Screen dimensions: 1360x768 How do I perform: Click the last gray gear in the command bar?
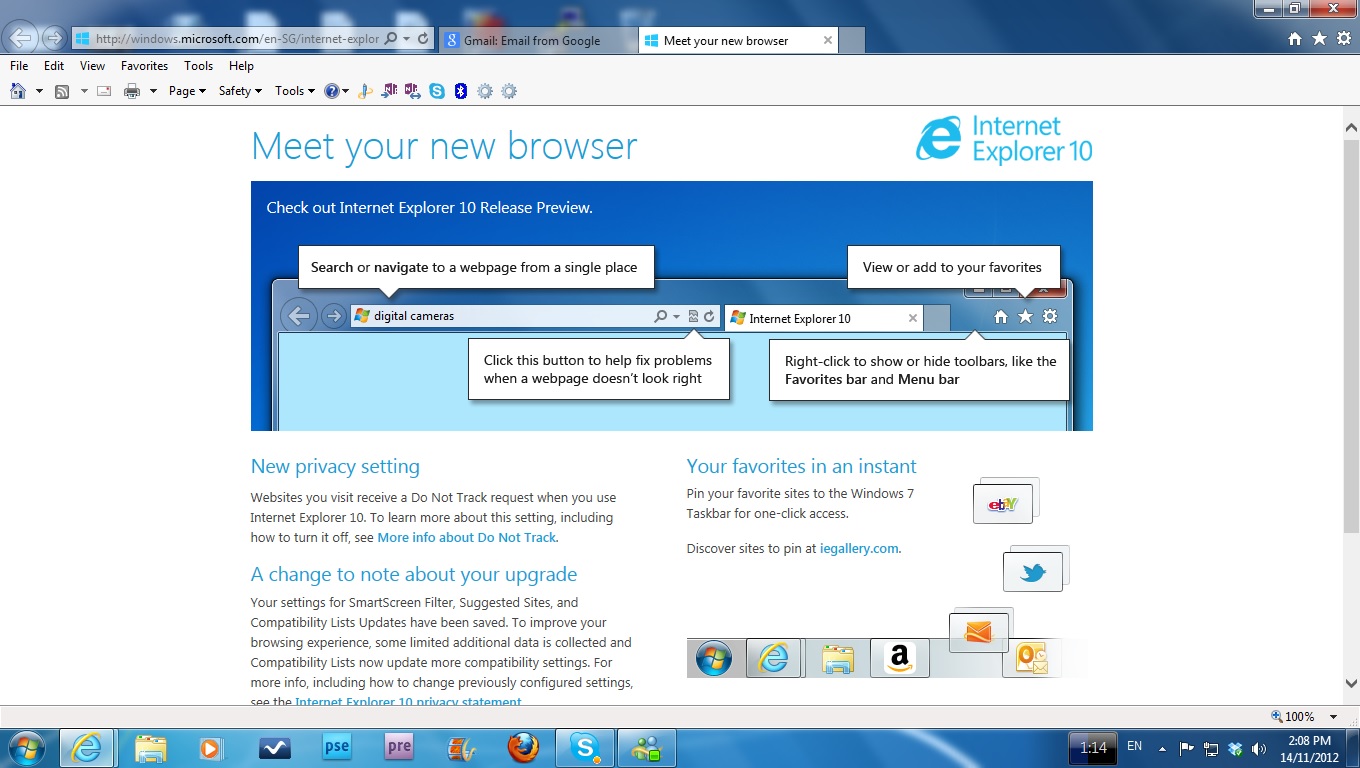coord(509,91)
